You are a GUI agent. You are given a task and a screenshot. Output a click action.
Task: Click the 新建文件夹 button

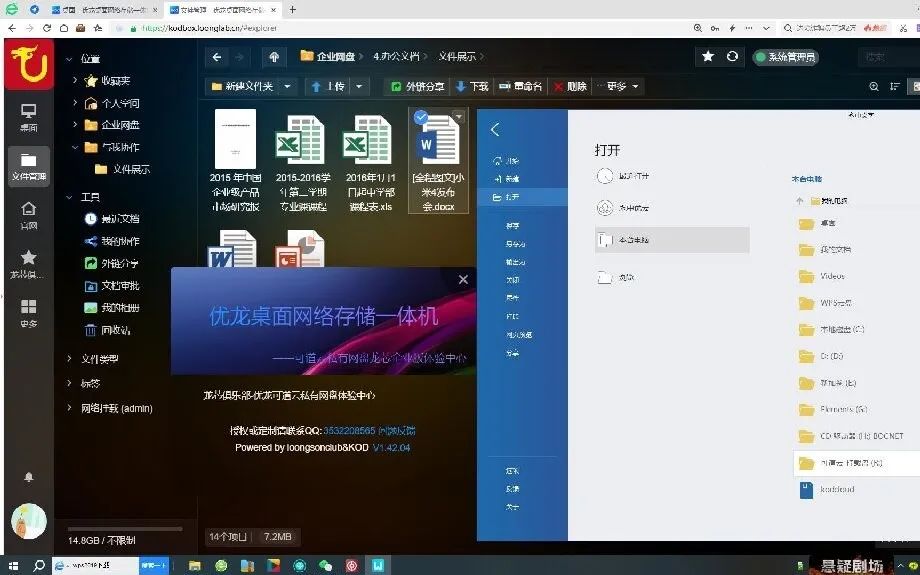(x=242, y=87)
